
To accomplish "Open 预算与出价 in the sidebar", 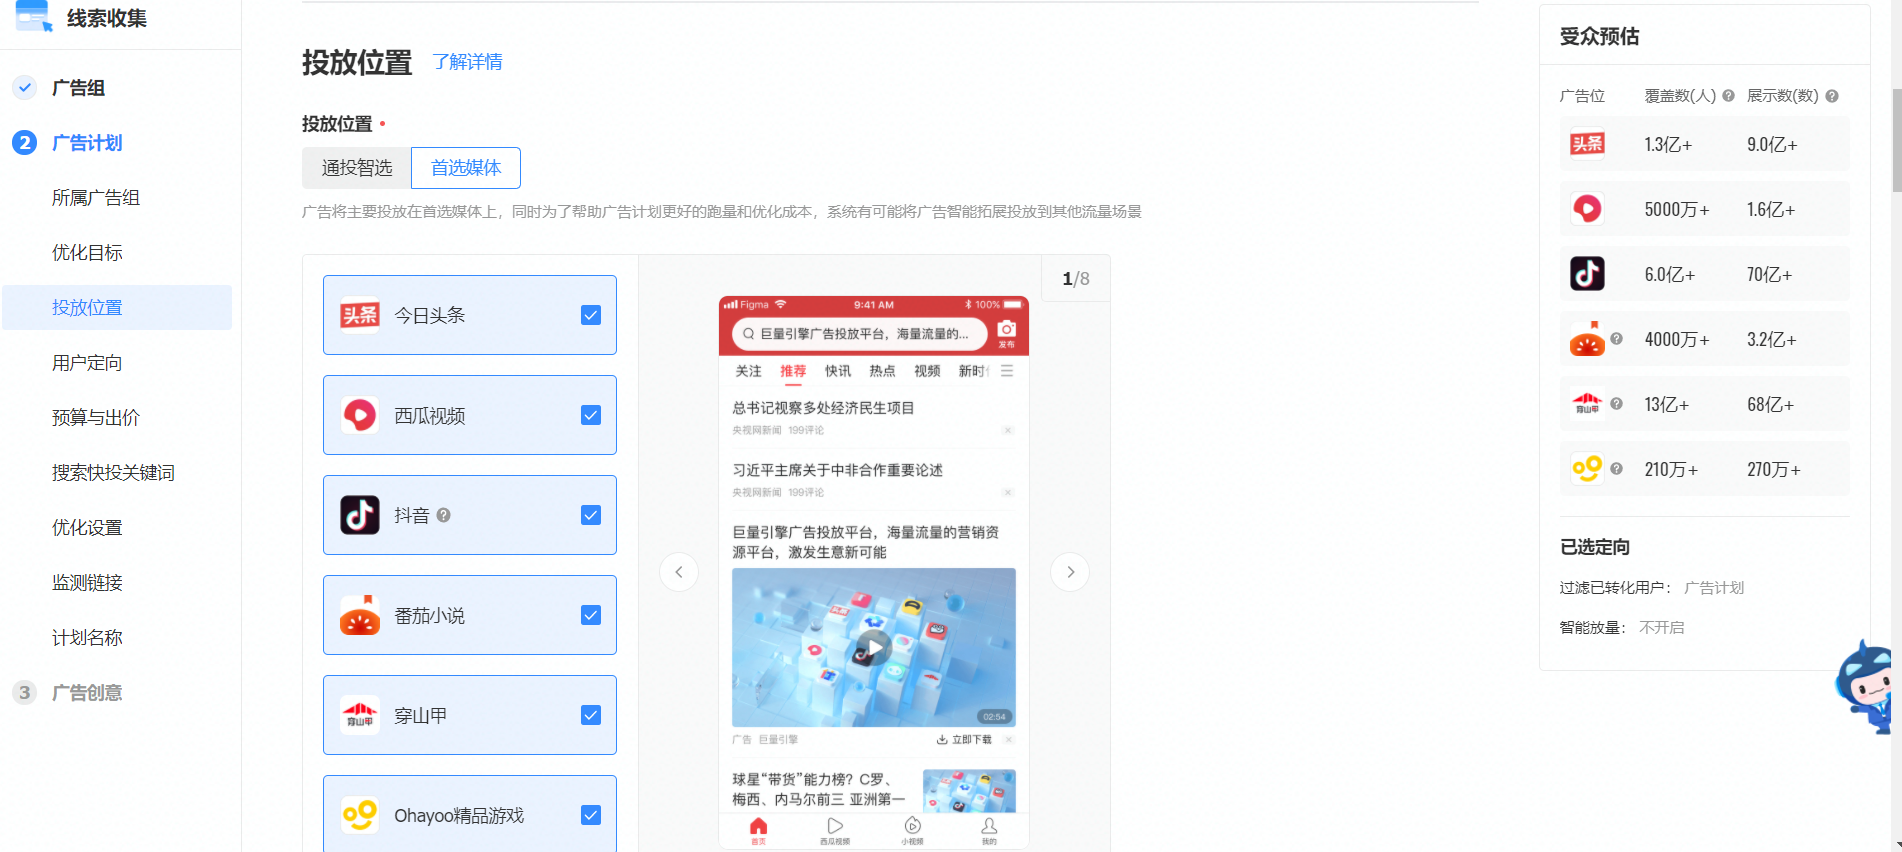I will pyautogui.click(x=96, y=418).
